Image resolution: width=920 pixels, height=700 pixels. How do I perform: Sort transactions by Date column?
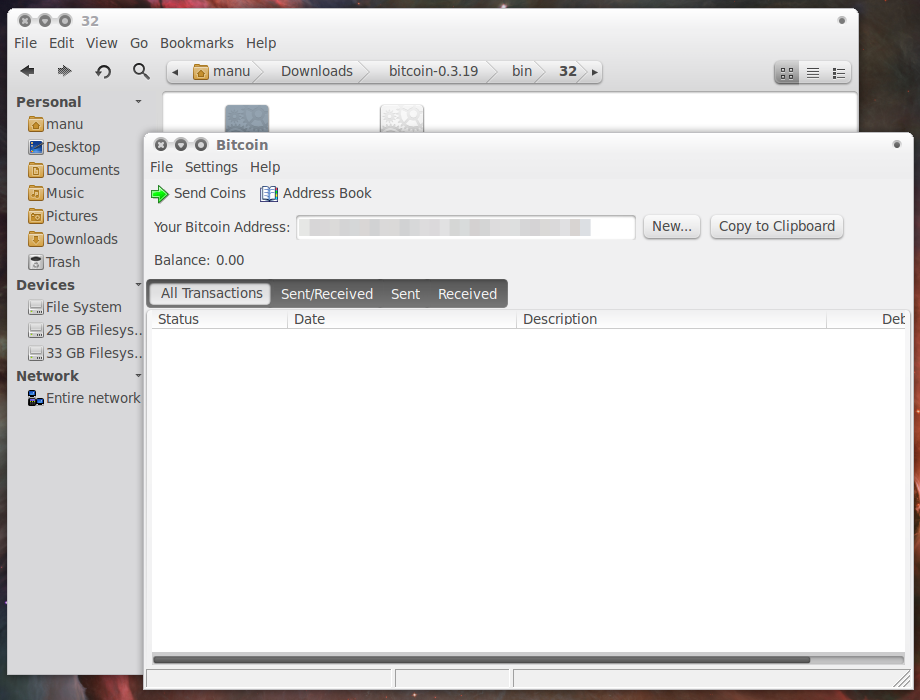402,319
